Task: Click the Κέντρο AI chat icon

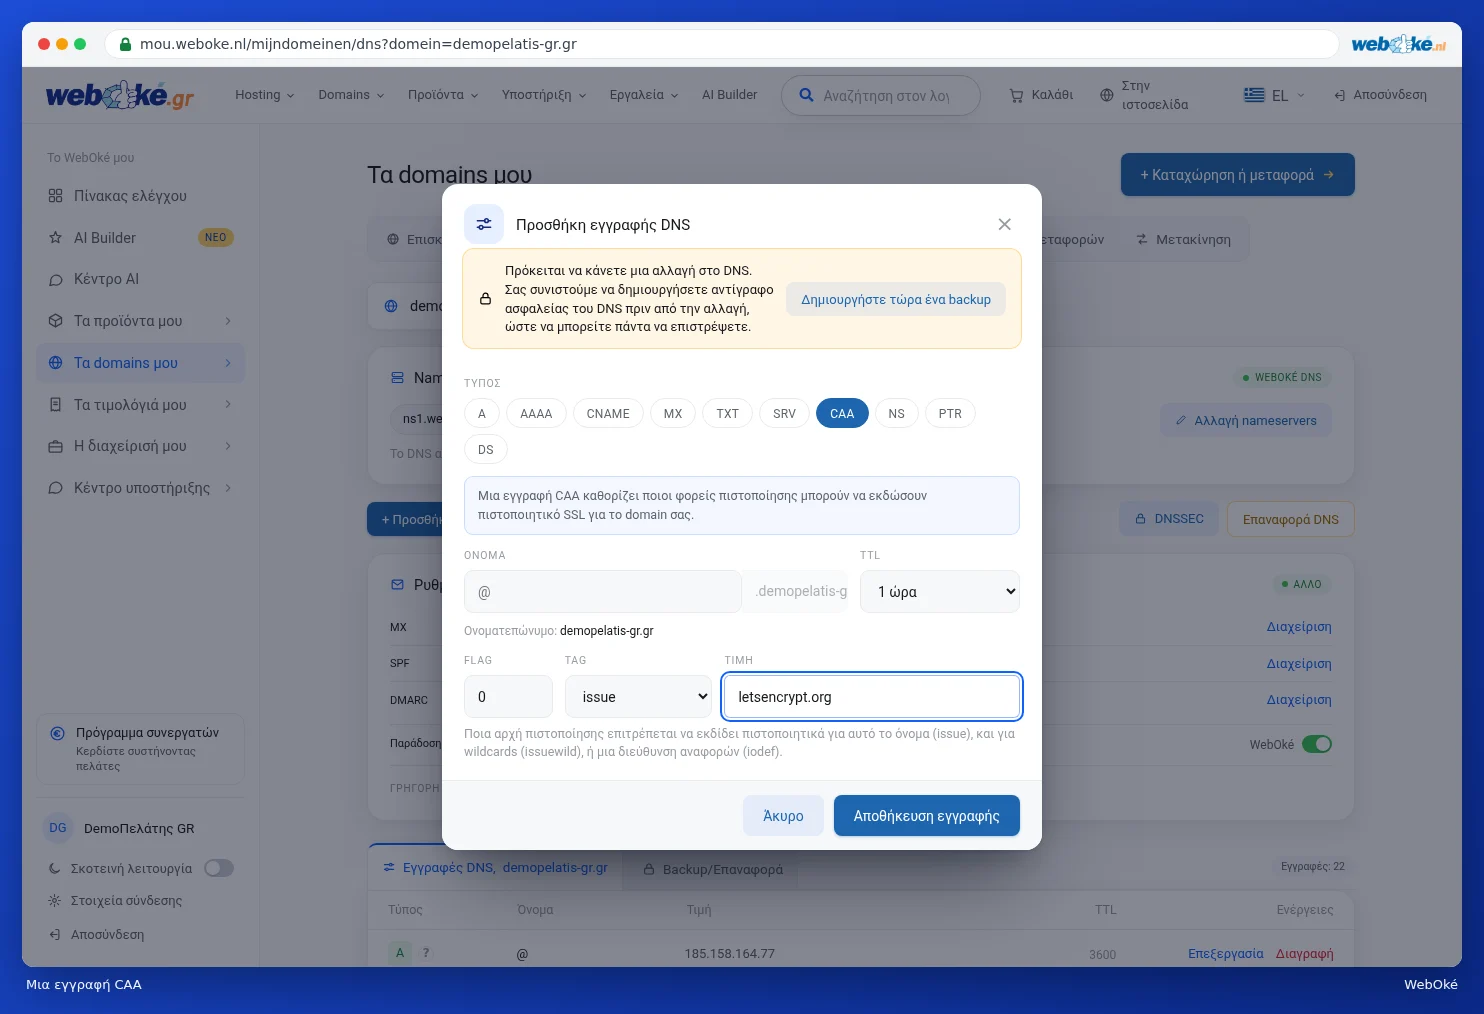Action: [55, 280]
